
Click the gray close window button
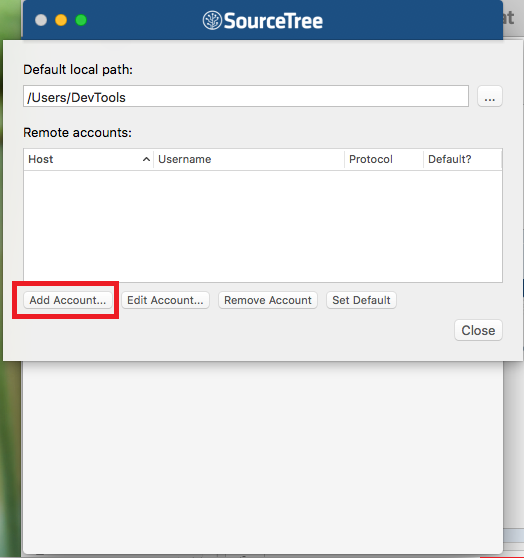(x=41, y=20)
